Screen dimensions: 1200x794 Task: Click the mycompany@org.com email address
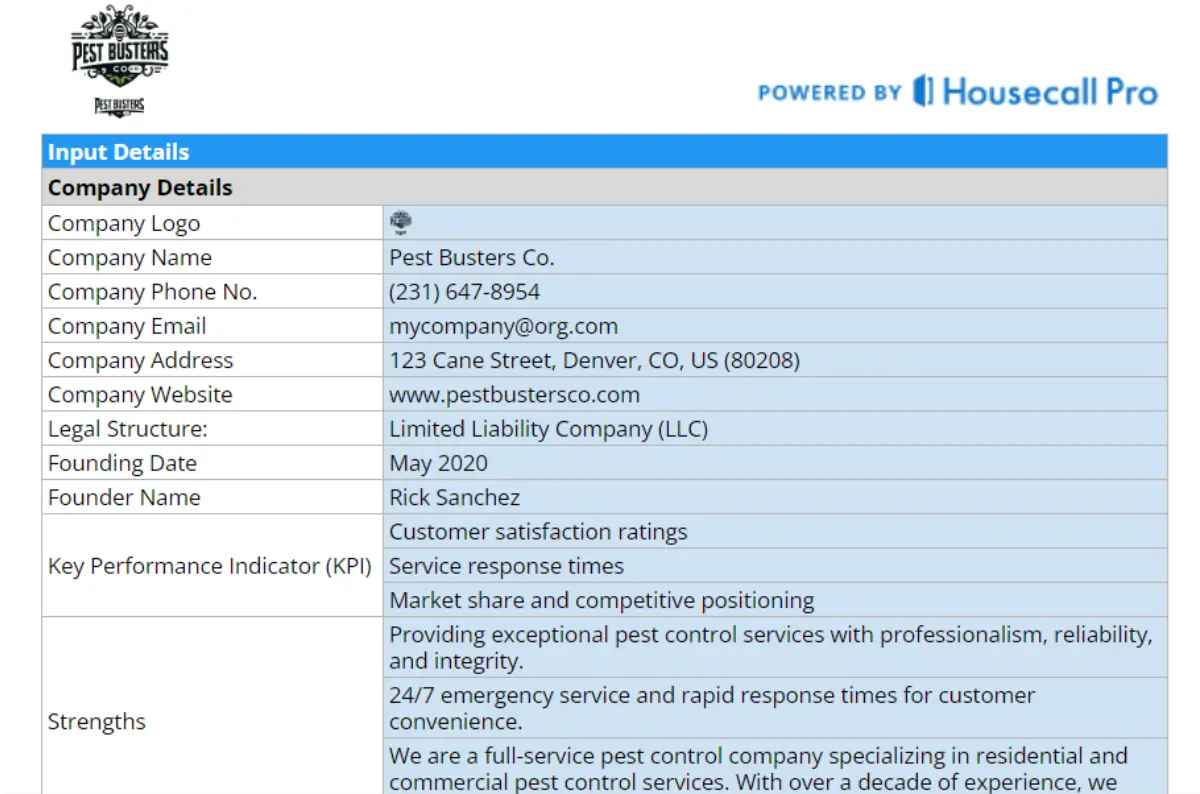tap(503, 326)
